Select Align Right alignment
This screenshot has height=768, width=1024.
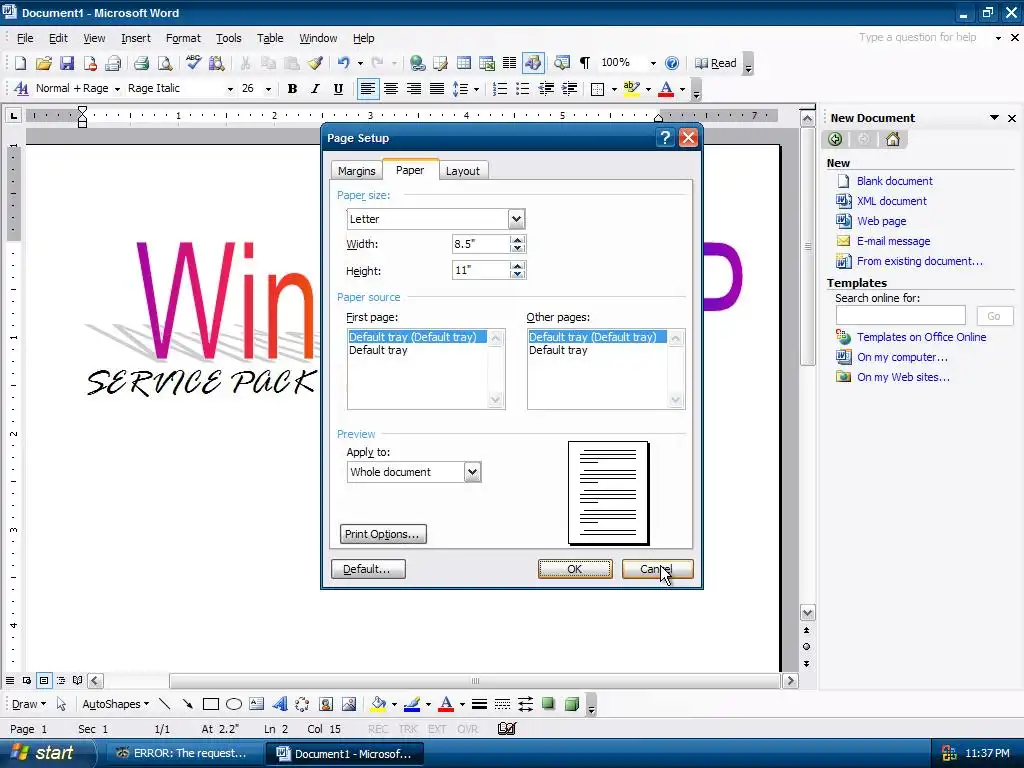coord(413,89)
